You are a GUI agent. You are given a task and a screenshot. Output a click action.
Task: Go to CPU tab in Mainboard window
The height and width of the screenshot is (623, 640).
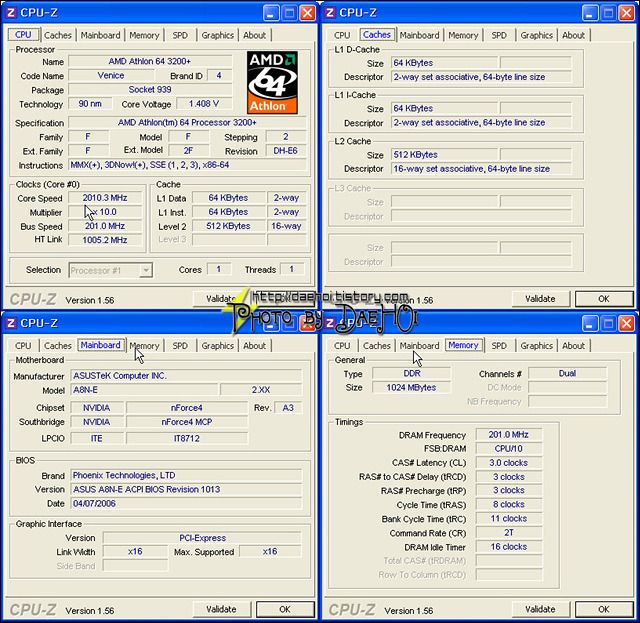click(x=23, y=346)
